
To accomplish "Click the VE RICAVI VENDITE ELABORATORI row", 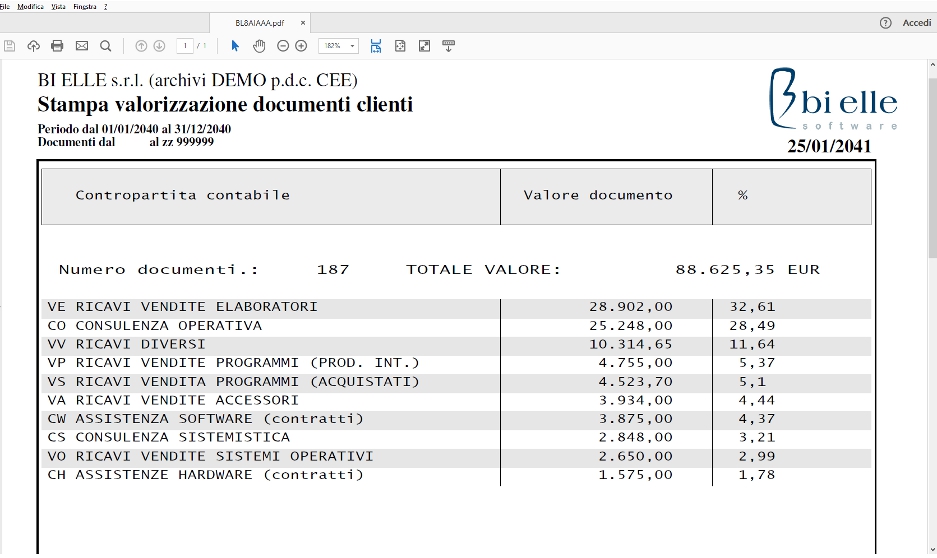I will (x=456, y=307).
